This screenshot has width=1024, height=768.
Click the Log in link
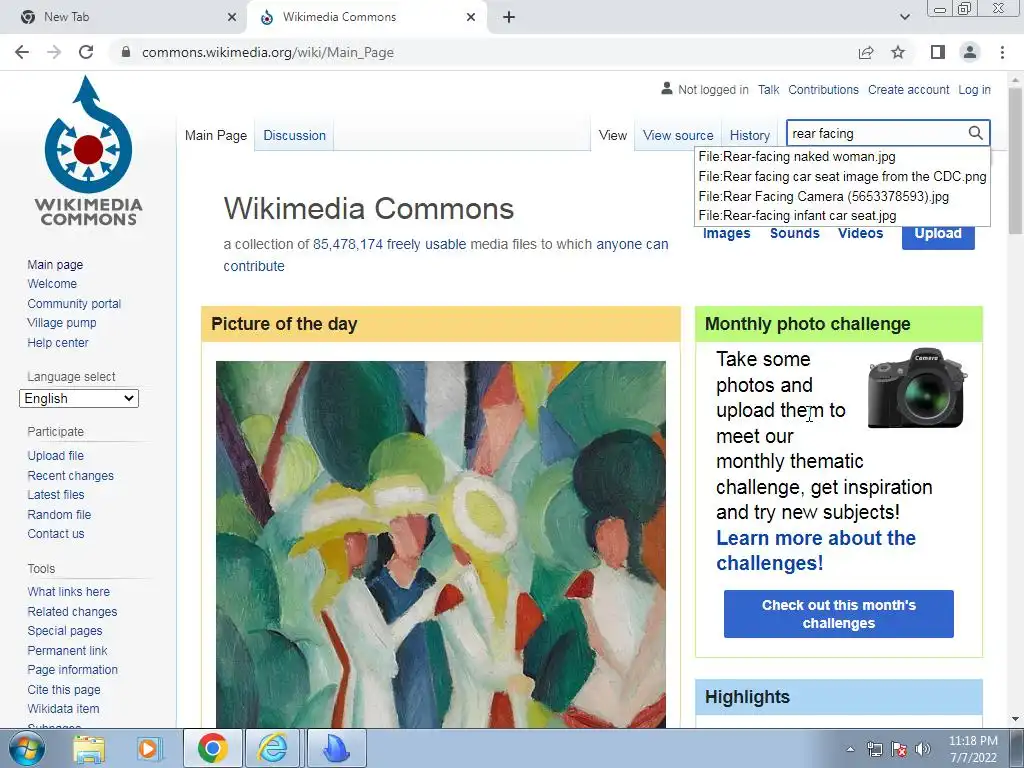pyautogui.click(x=974, y=89)
